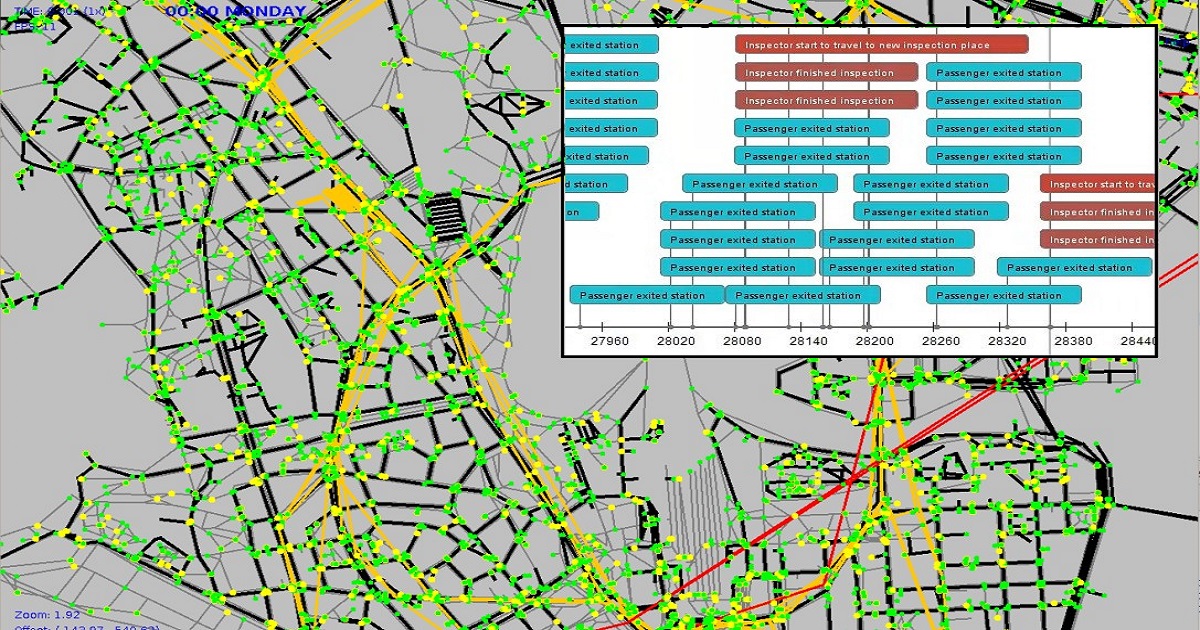Image resolution: width=1200 pixels, height=630 pixels.
Task: Click the 28320 timeline axis label
Action: click(1007, 341)
